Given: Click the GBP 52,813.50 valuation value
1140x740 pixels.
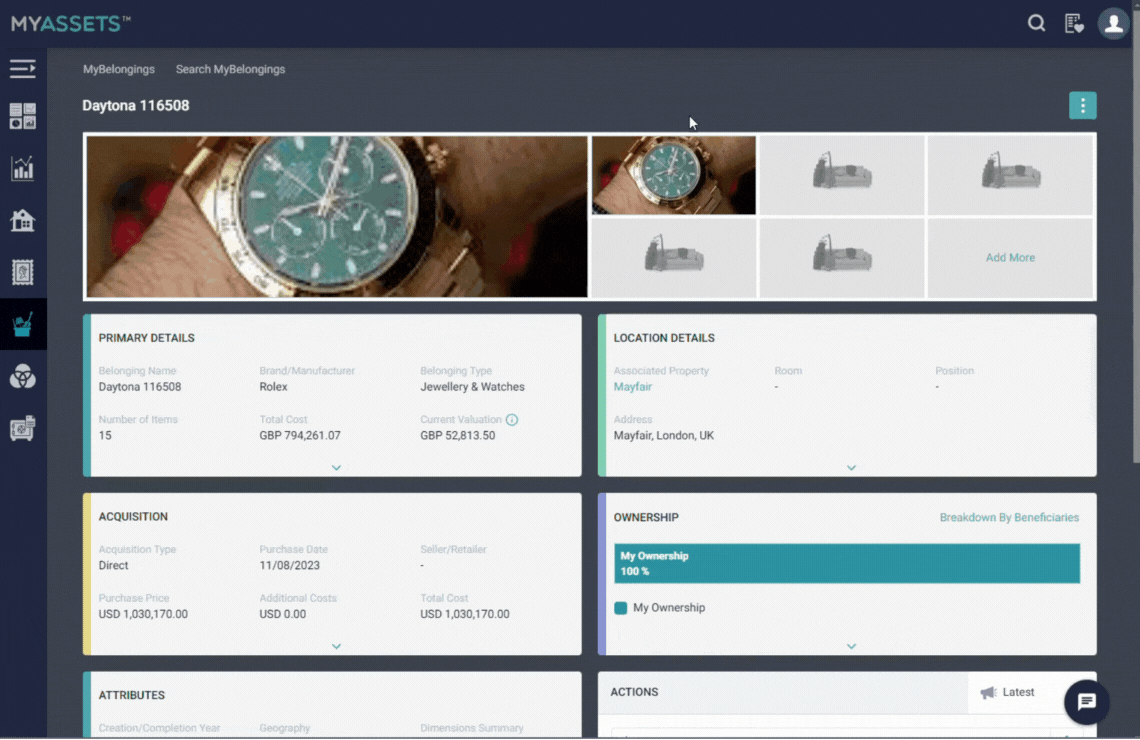Looking at the screenshot, I should tap(457, 435).
